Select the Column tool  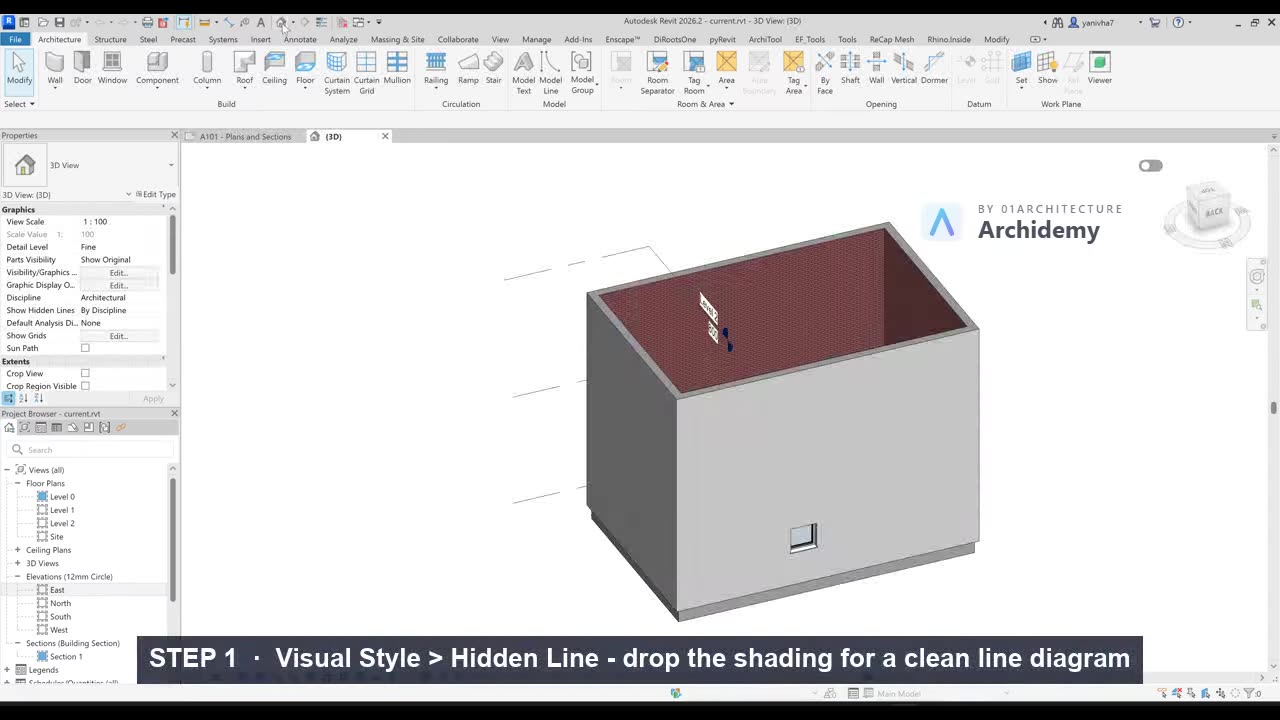pyautogui.click(x=207, y=68)
